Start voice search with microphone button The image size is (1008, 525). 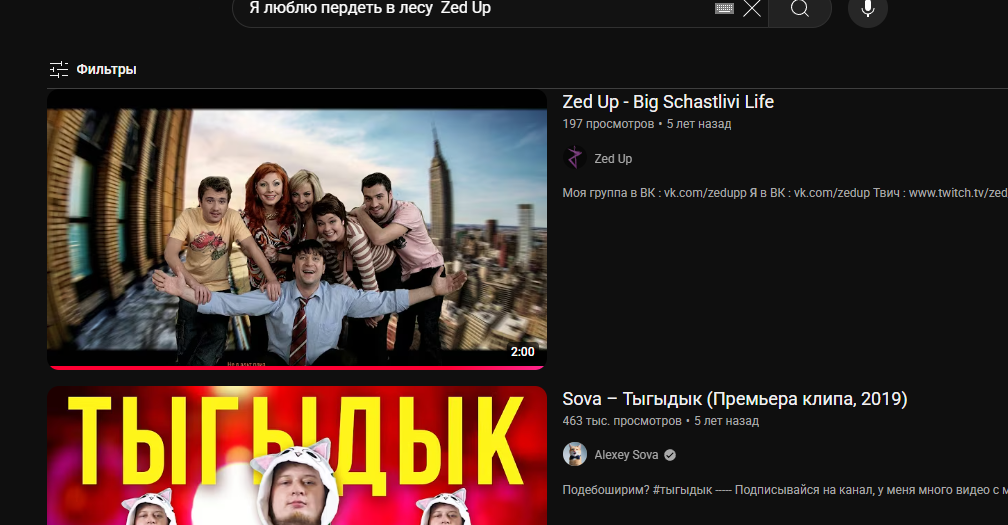pos(868,9)
